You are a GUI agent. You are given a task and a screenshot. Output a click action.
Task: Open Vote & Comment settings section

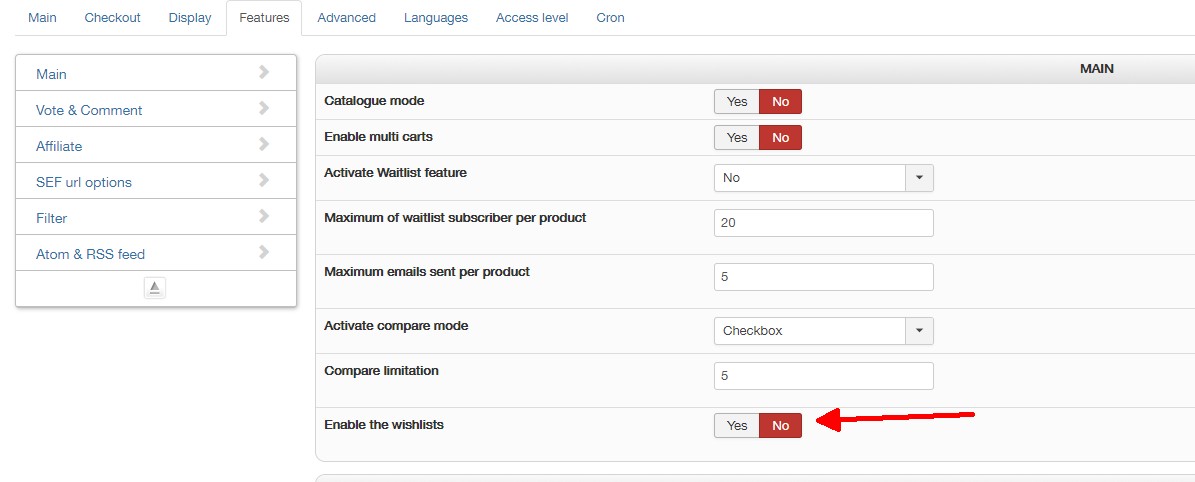pos(89,110)
